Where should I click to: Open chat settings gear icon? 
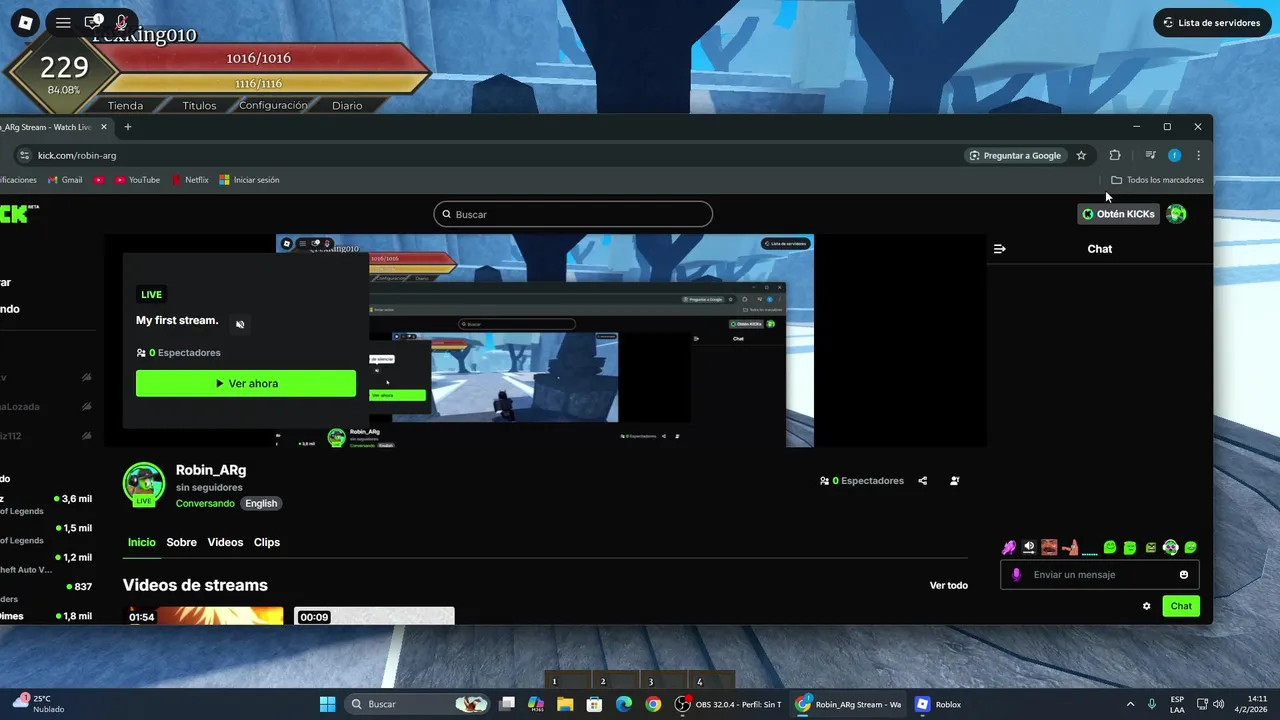pyautogui.click(x=1147, y=606)
